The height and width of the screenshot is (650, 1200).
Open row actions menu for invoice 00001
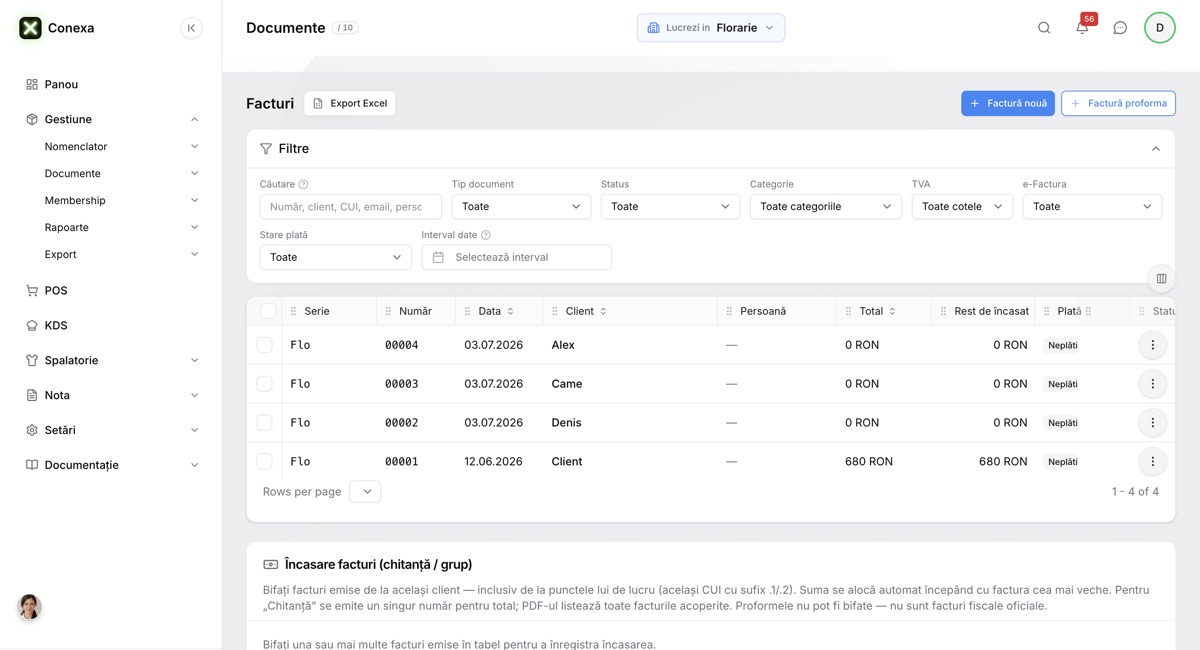(1153, 462)
